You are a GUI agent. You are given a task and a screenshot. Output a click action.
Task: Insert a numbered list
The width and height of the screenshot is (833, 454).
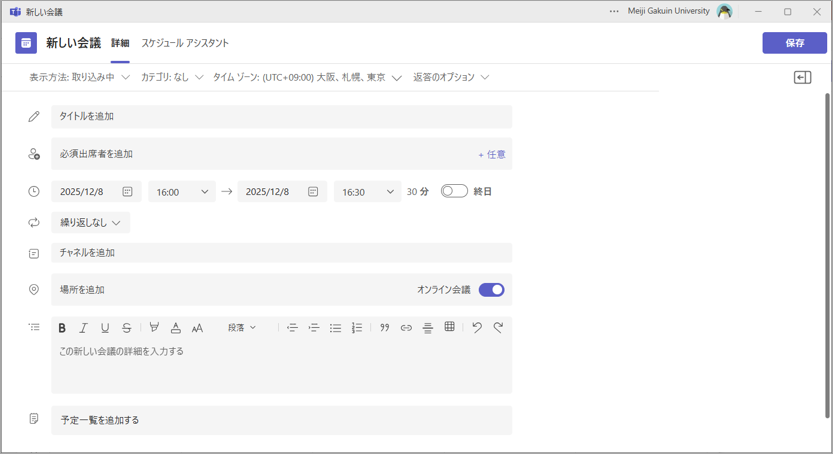pyautogui.click(x=357, y=328)
